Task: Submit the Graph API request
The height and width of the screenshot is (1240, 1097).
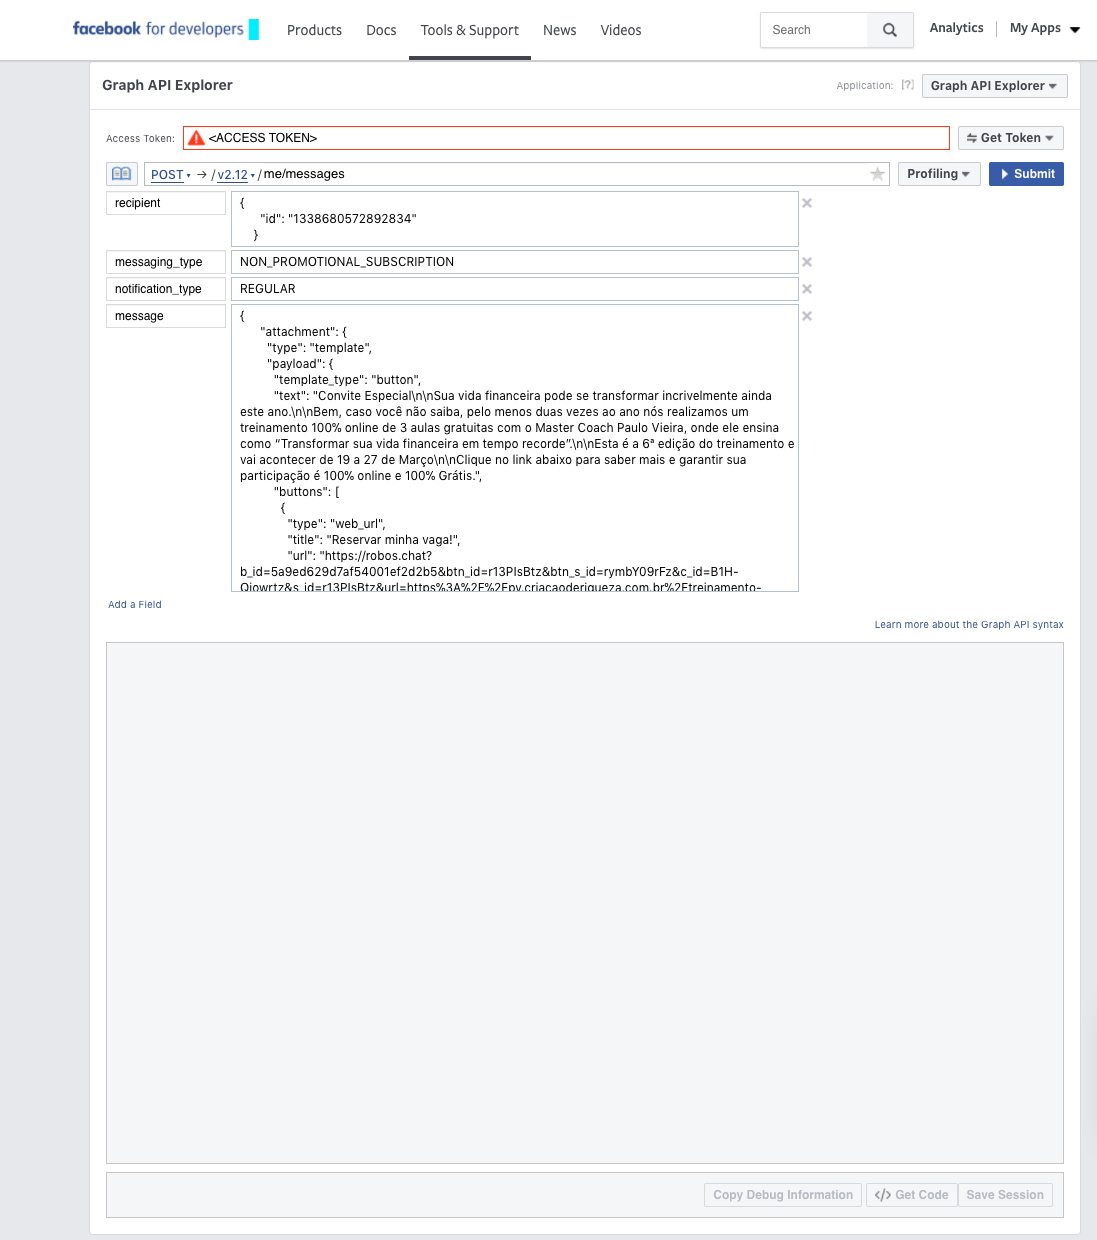Action: pyautogui.click(x=1026, y=174)
